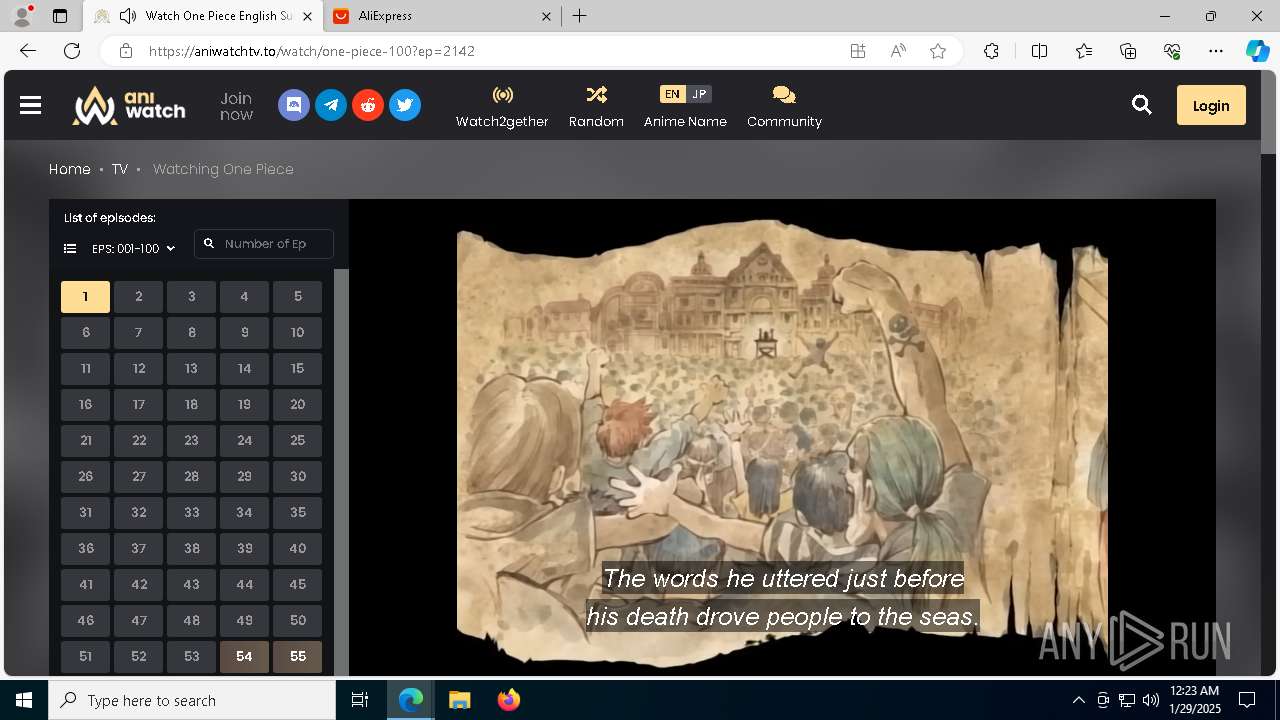Open Browser essentials
1280x720 pixels.
1172,51
